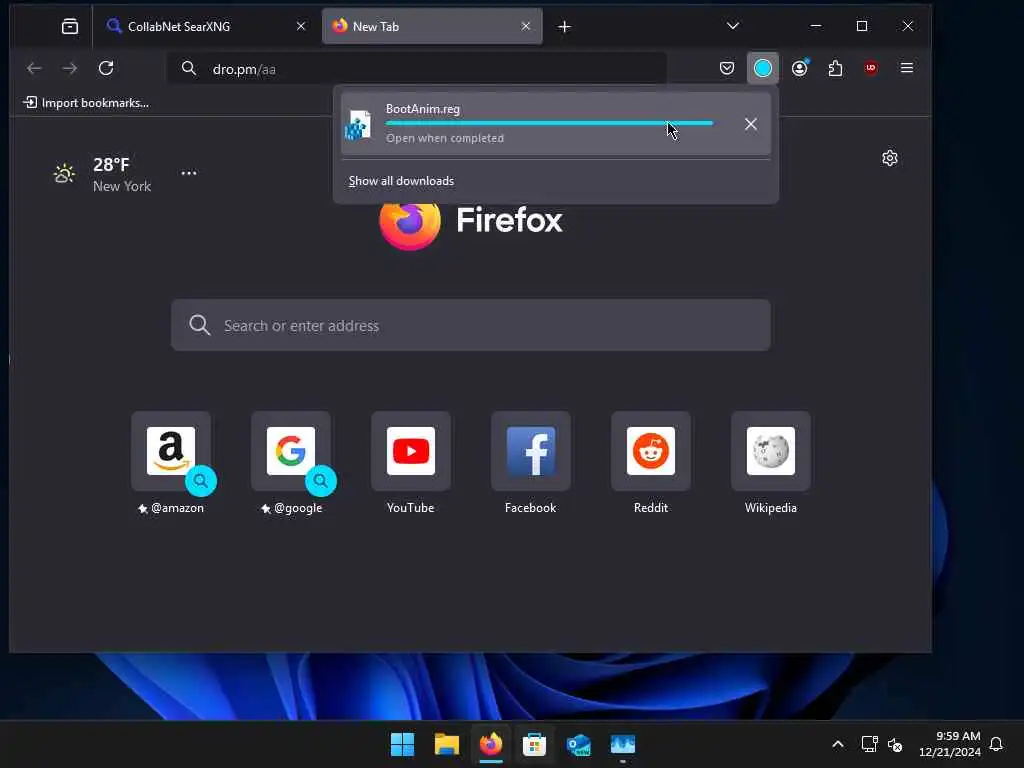Open the network status tray icon
Viewport: 1024px width, 768px height.
(x=869, y=744)
